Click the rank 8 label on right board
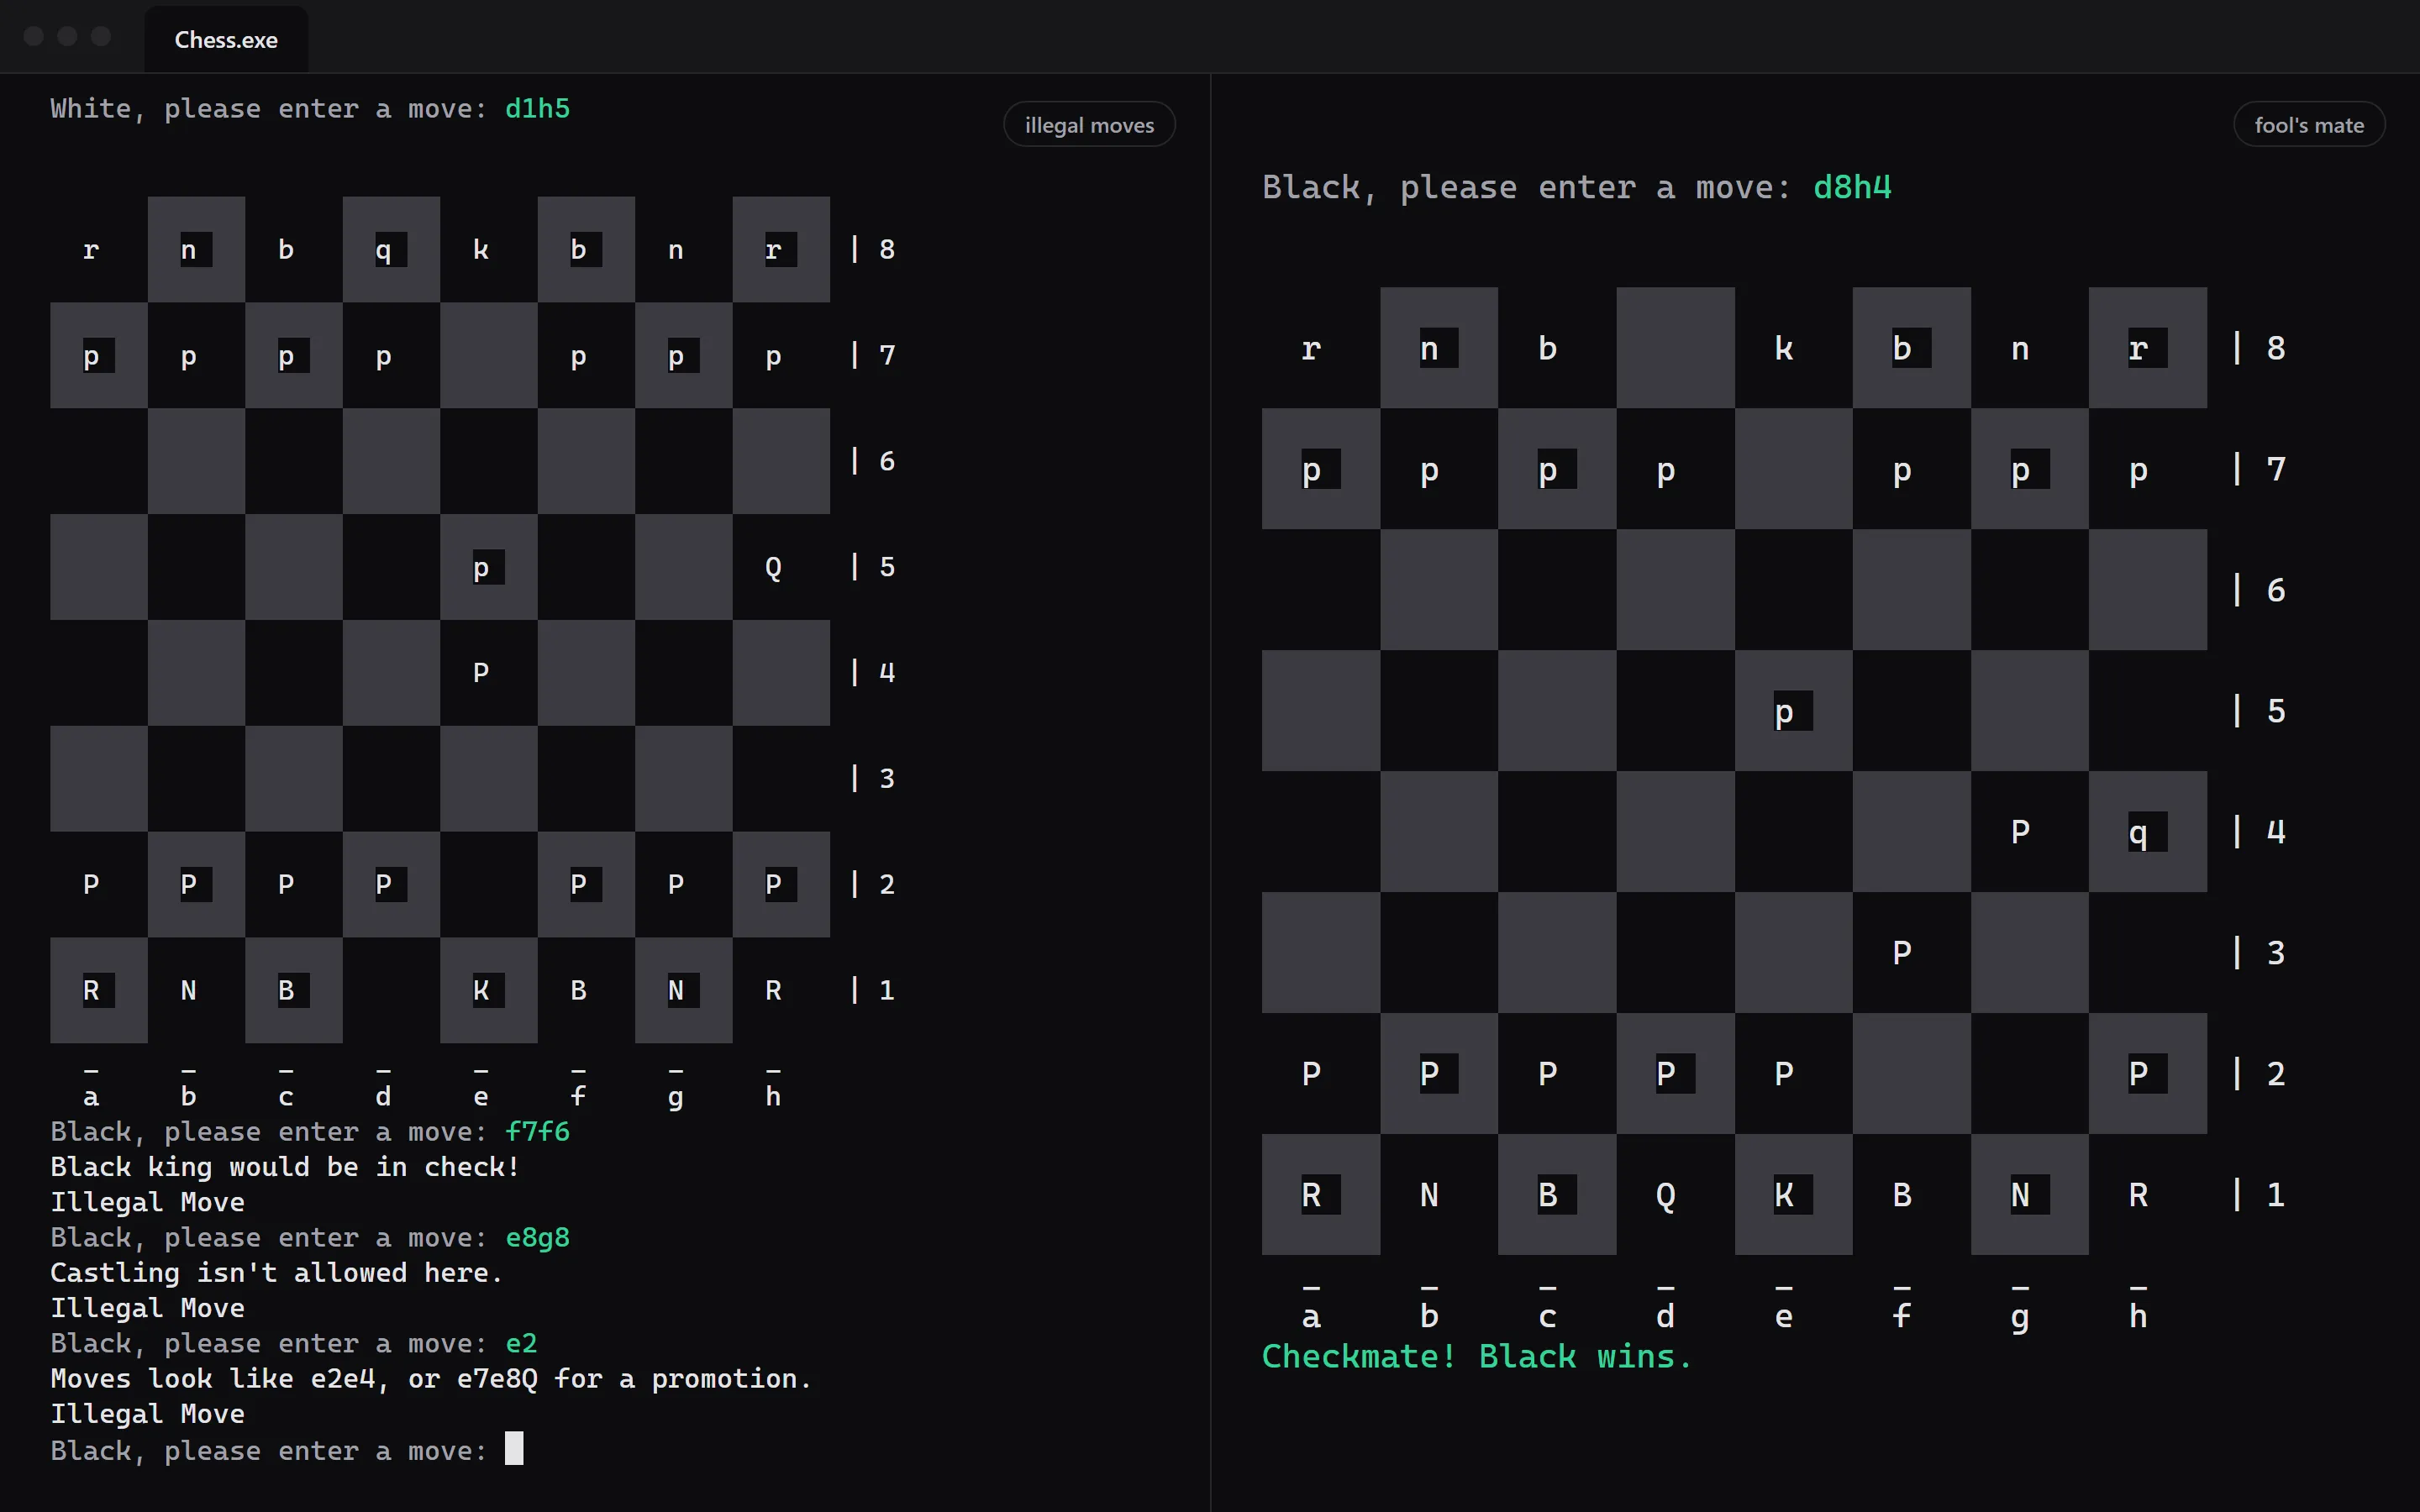Viewport: 2420px width, 1512px height. click(2276, 348)
